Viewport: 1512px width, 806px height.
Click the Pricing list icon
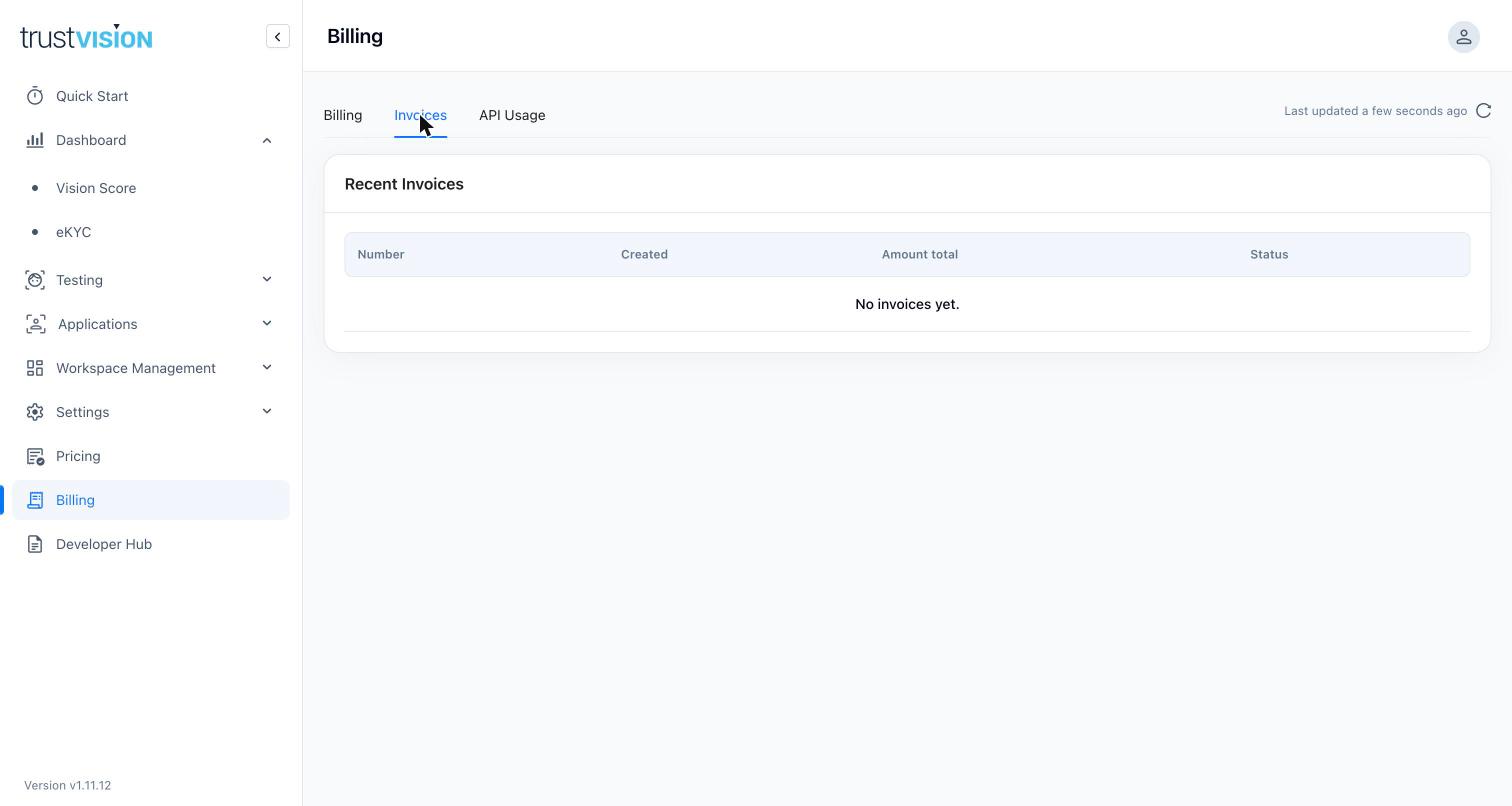click(35, 456)
